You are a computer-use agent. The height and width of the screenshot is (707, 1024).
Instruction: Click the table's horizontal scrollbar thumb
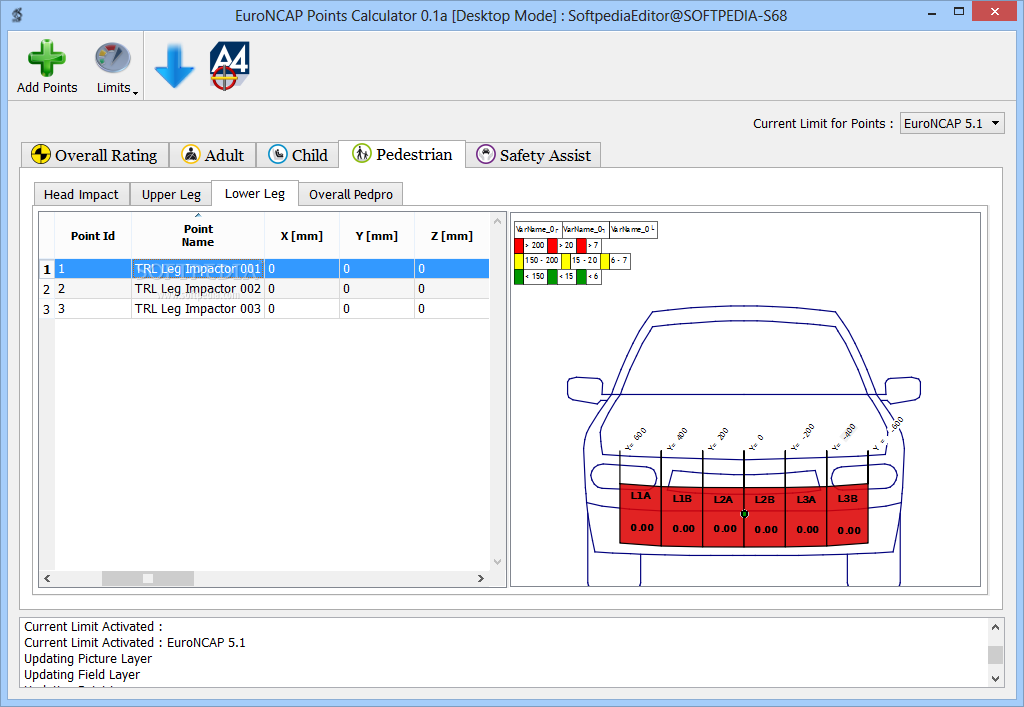[148, 578]
